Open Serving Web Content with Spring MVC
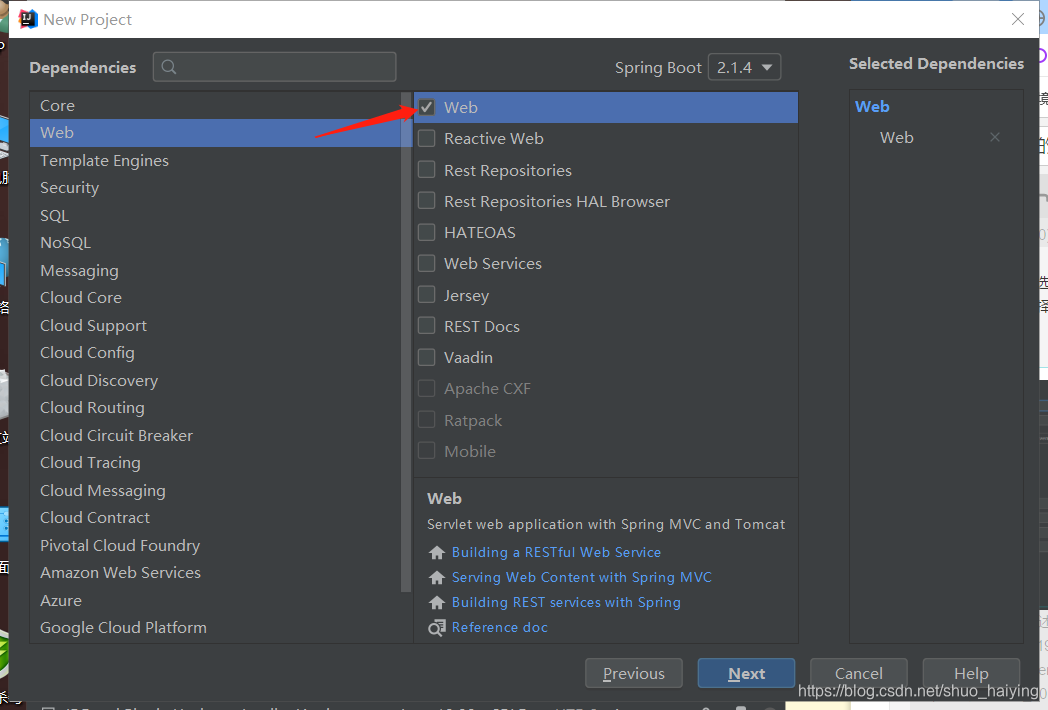Screen dimensions: 1048x710 click(x=581, y=577)
